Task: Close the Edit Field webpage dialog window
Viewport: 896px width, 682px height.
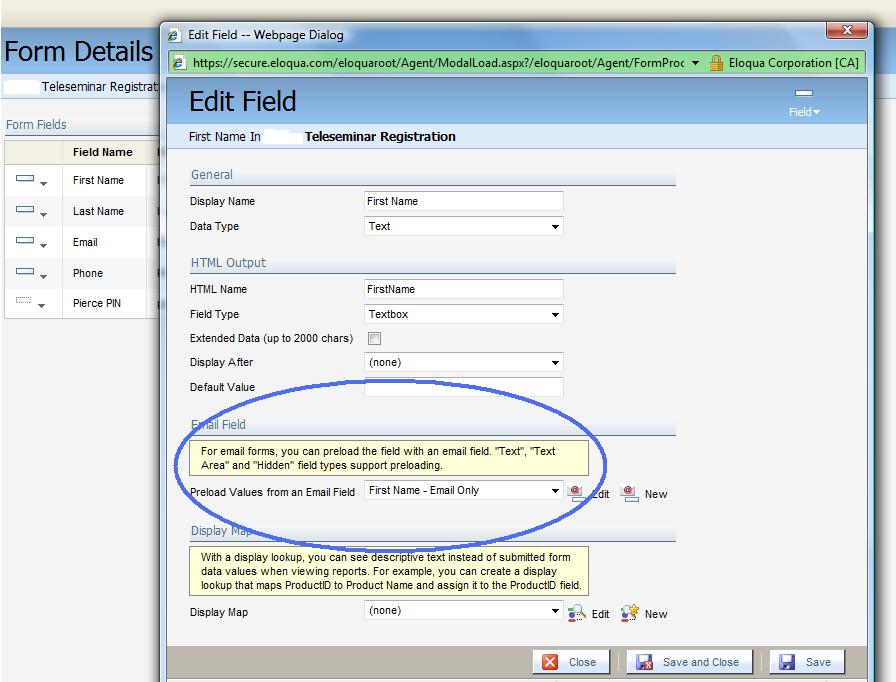Action: 847,30
